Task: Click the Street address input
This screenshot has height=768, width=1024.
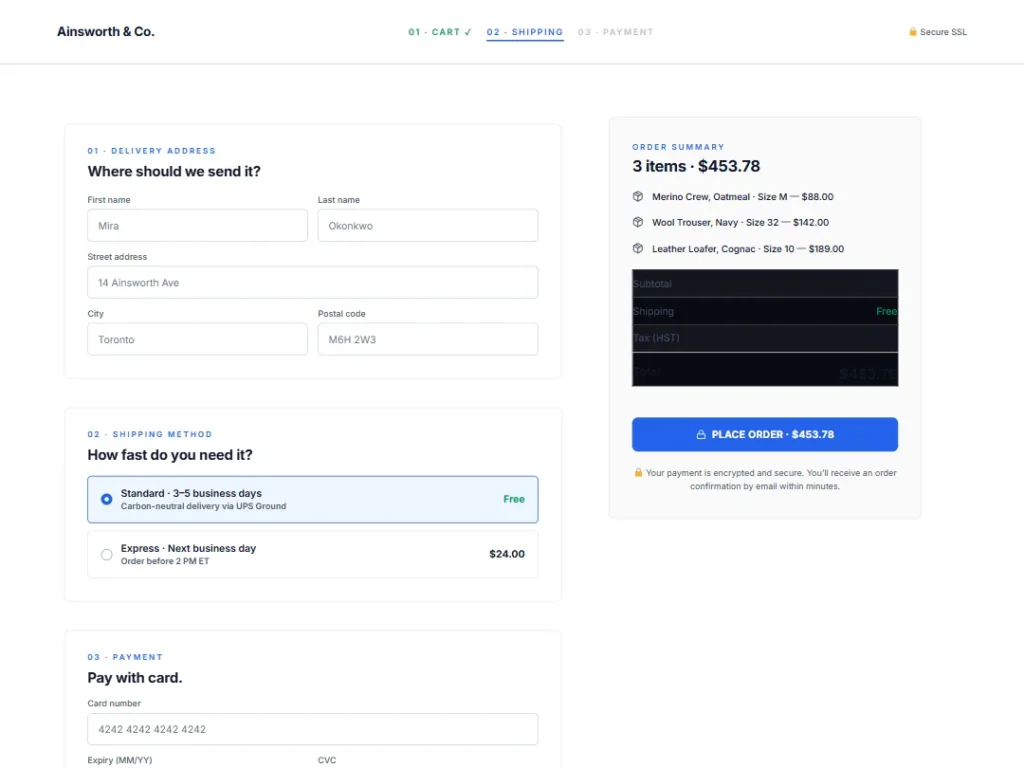Action: coord(313,282)
